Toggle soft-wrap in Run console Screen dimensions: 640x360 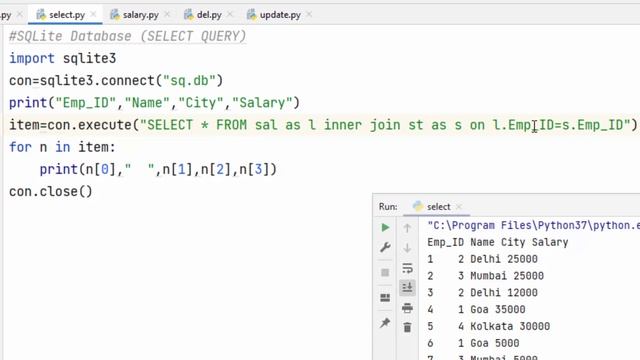(x=407, y=268)
